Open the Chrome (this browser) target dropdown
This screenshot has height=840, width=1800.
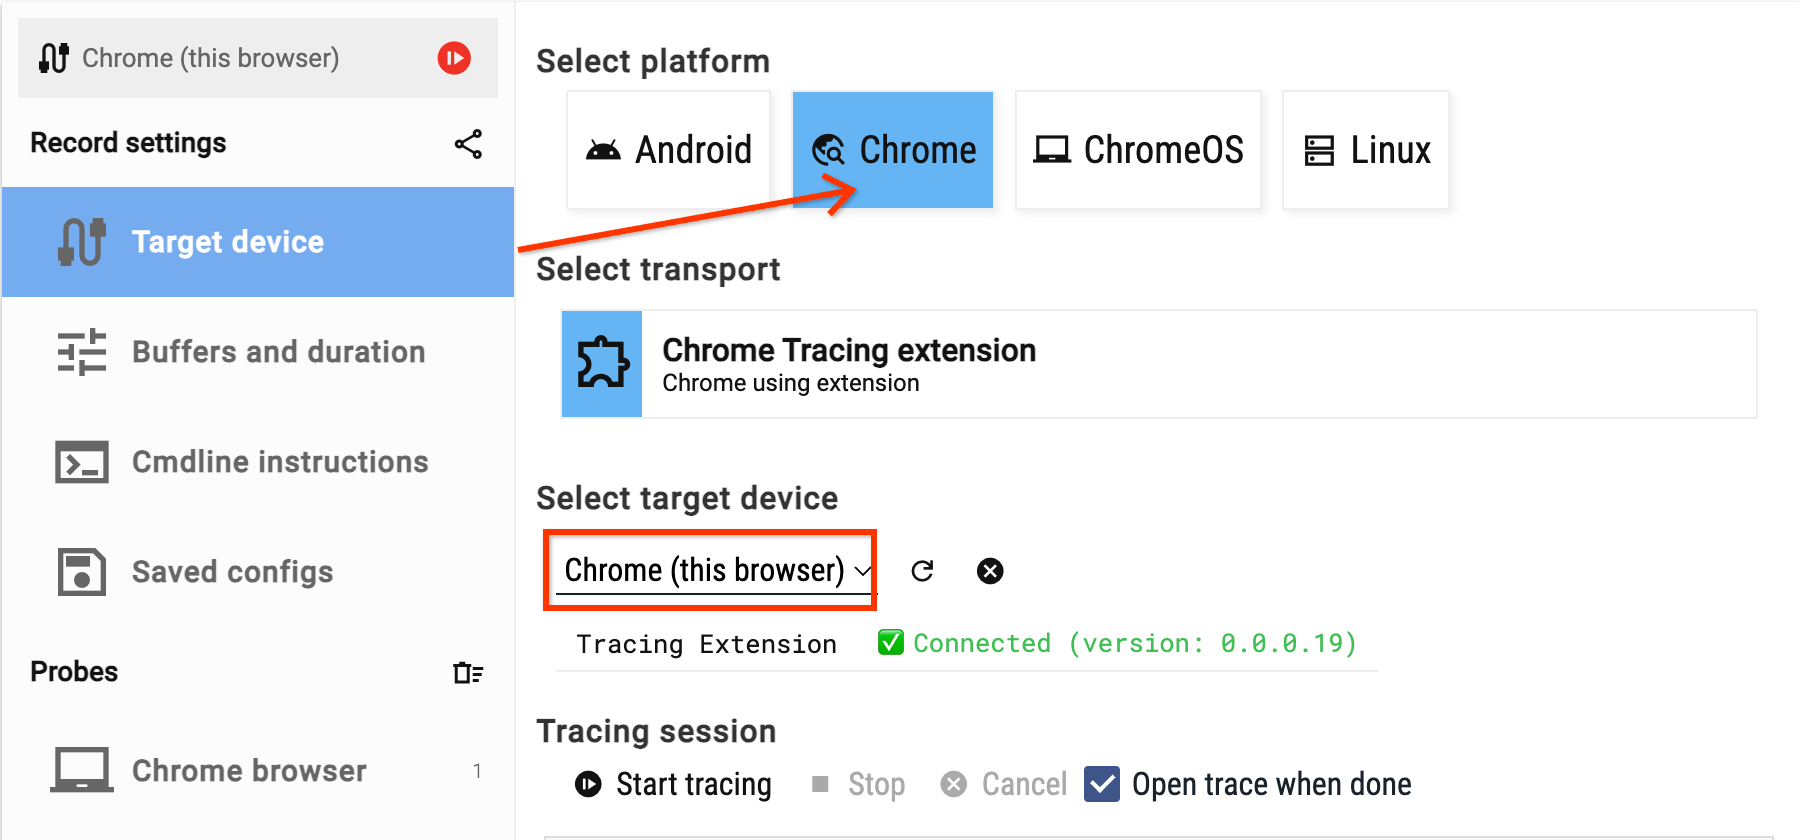point(714,570)
